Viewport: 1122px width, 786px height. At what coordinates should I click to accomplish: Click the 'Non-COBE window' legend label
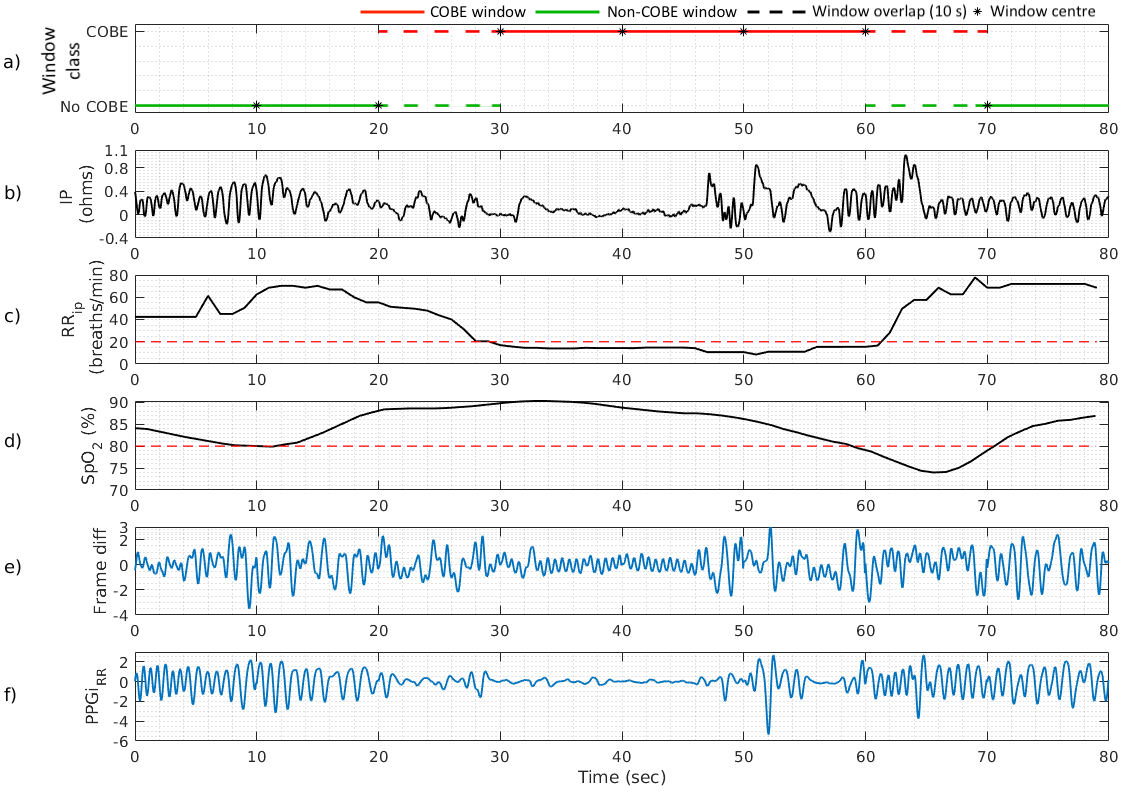coord(671,11)
